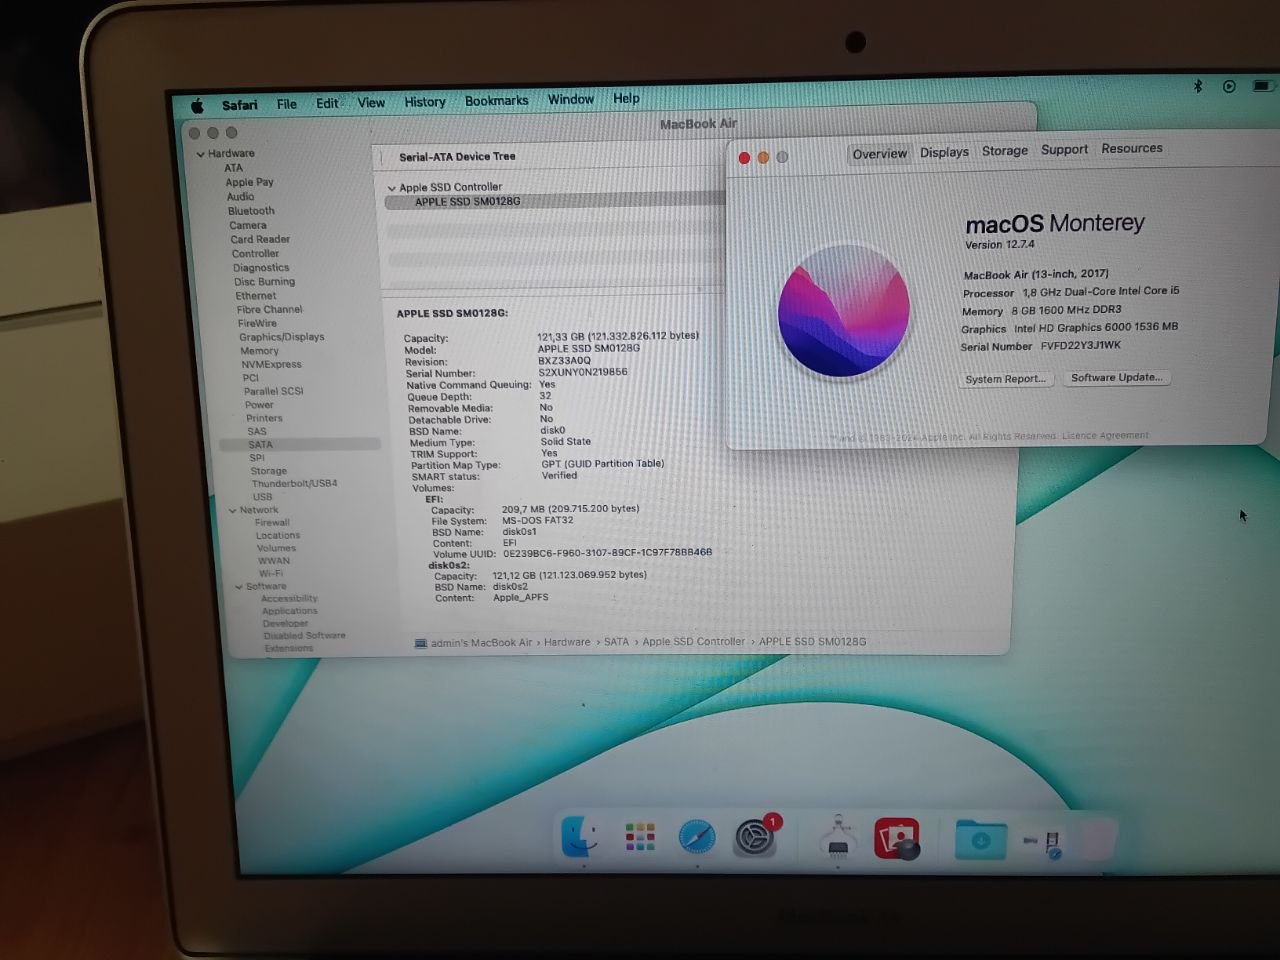Open the Safari menu
The width and height of the screenshot is (1280, 960).
coord(239,105)
